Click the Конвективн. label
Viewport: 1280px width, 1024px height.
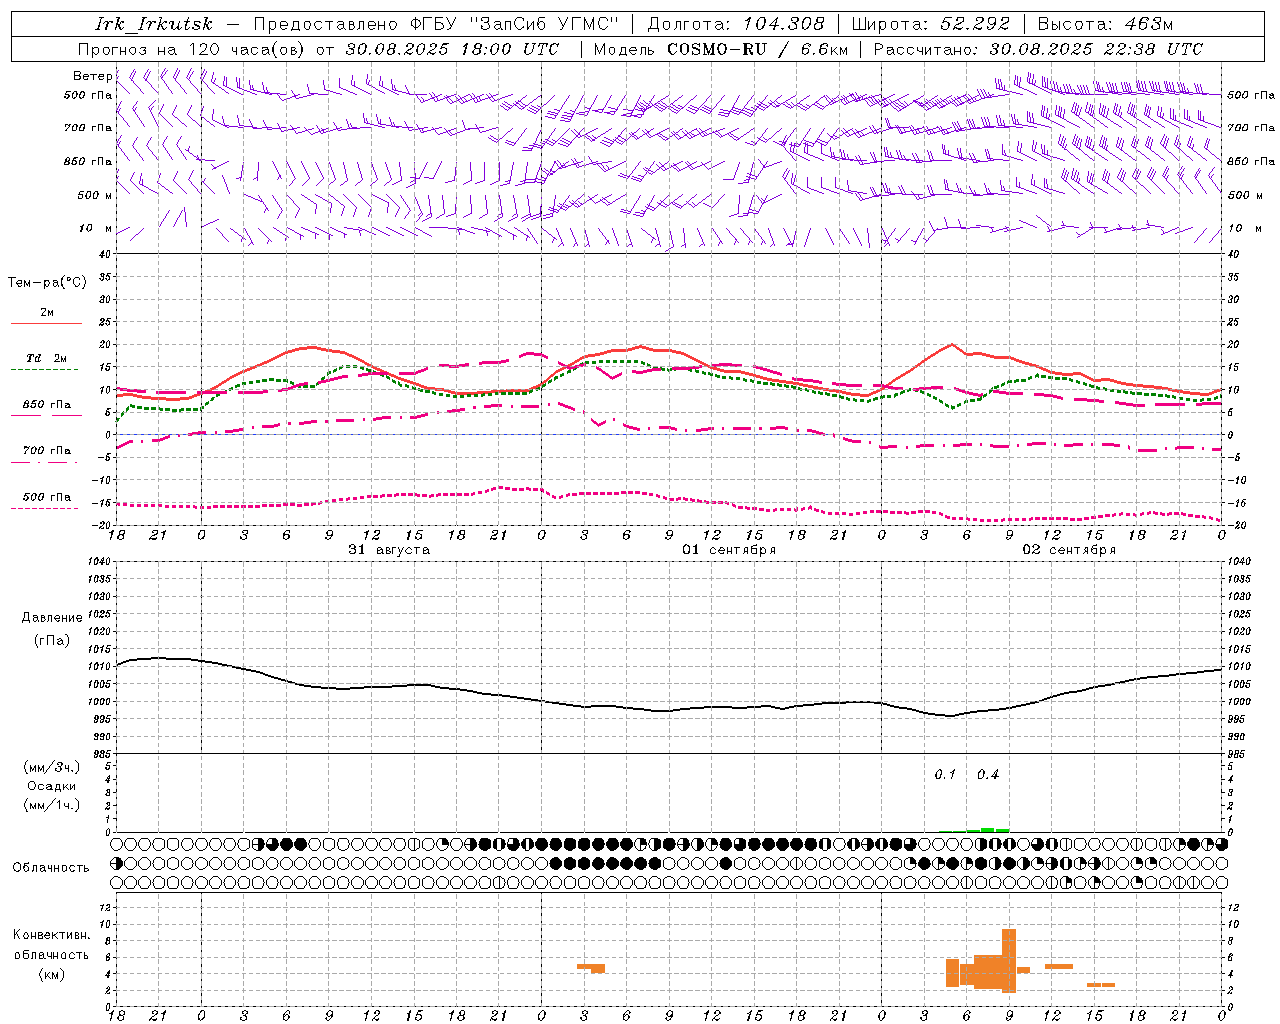(x=52, y=935)
